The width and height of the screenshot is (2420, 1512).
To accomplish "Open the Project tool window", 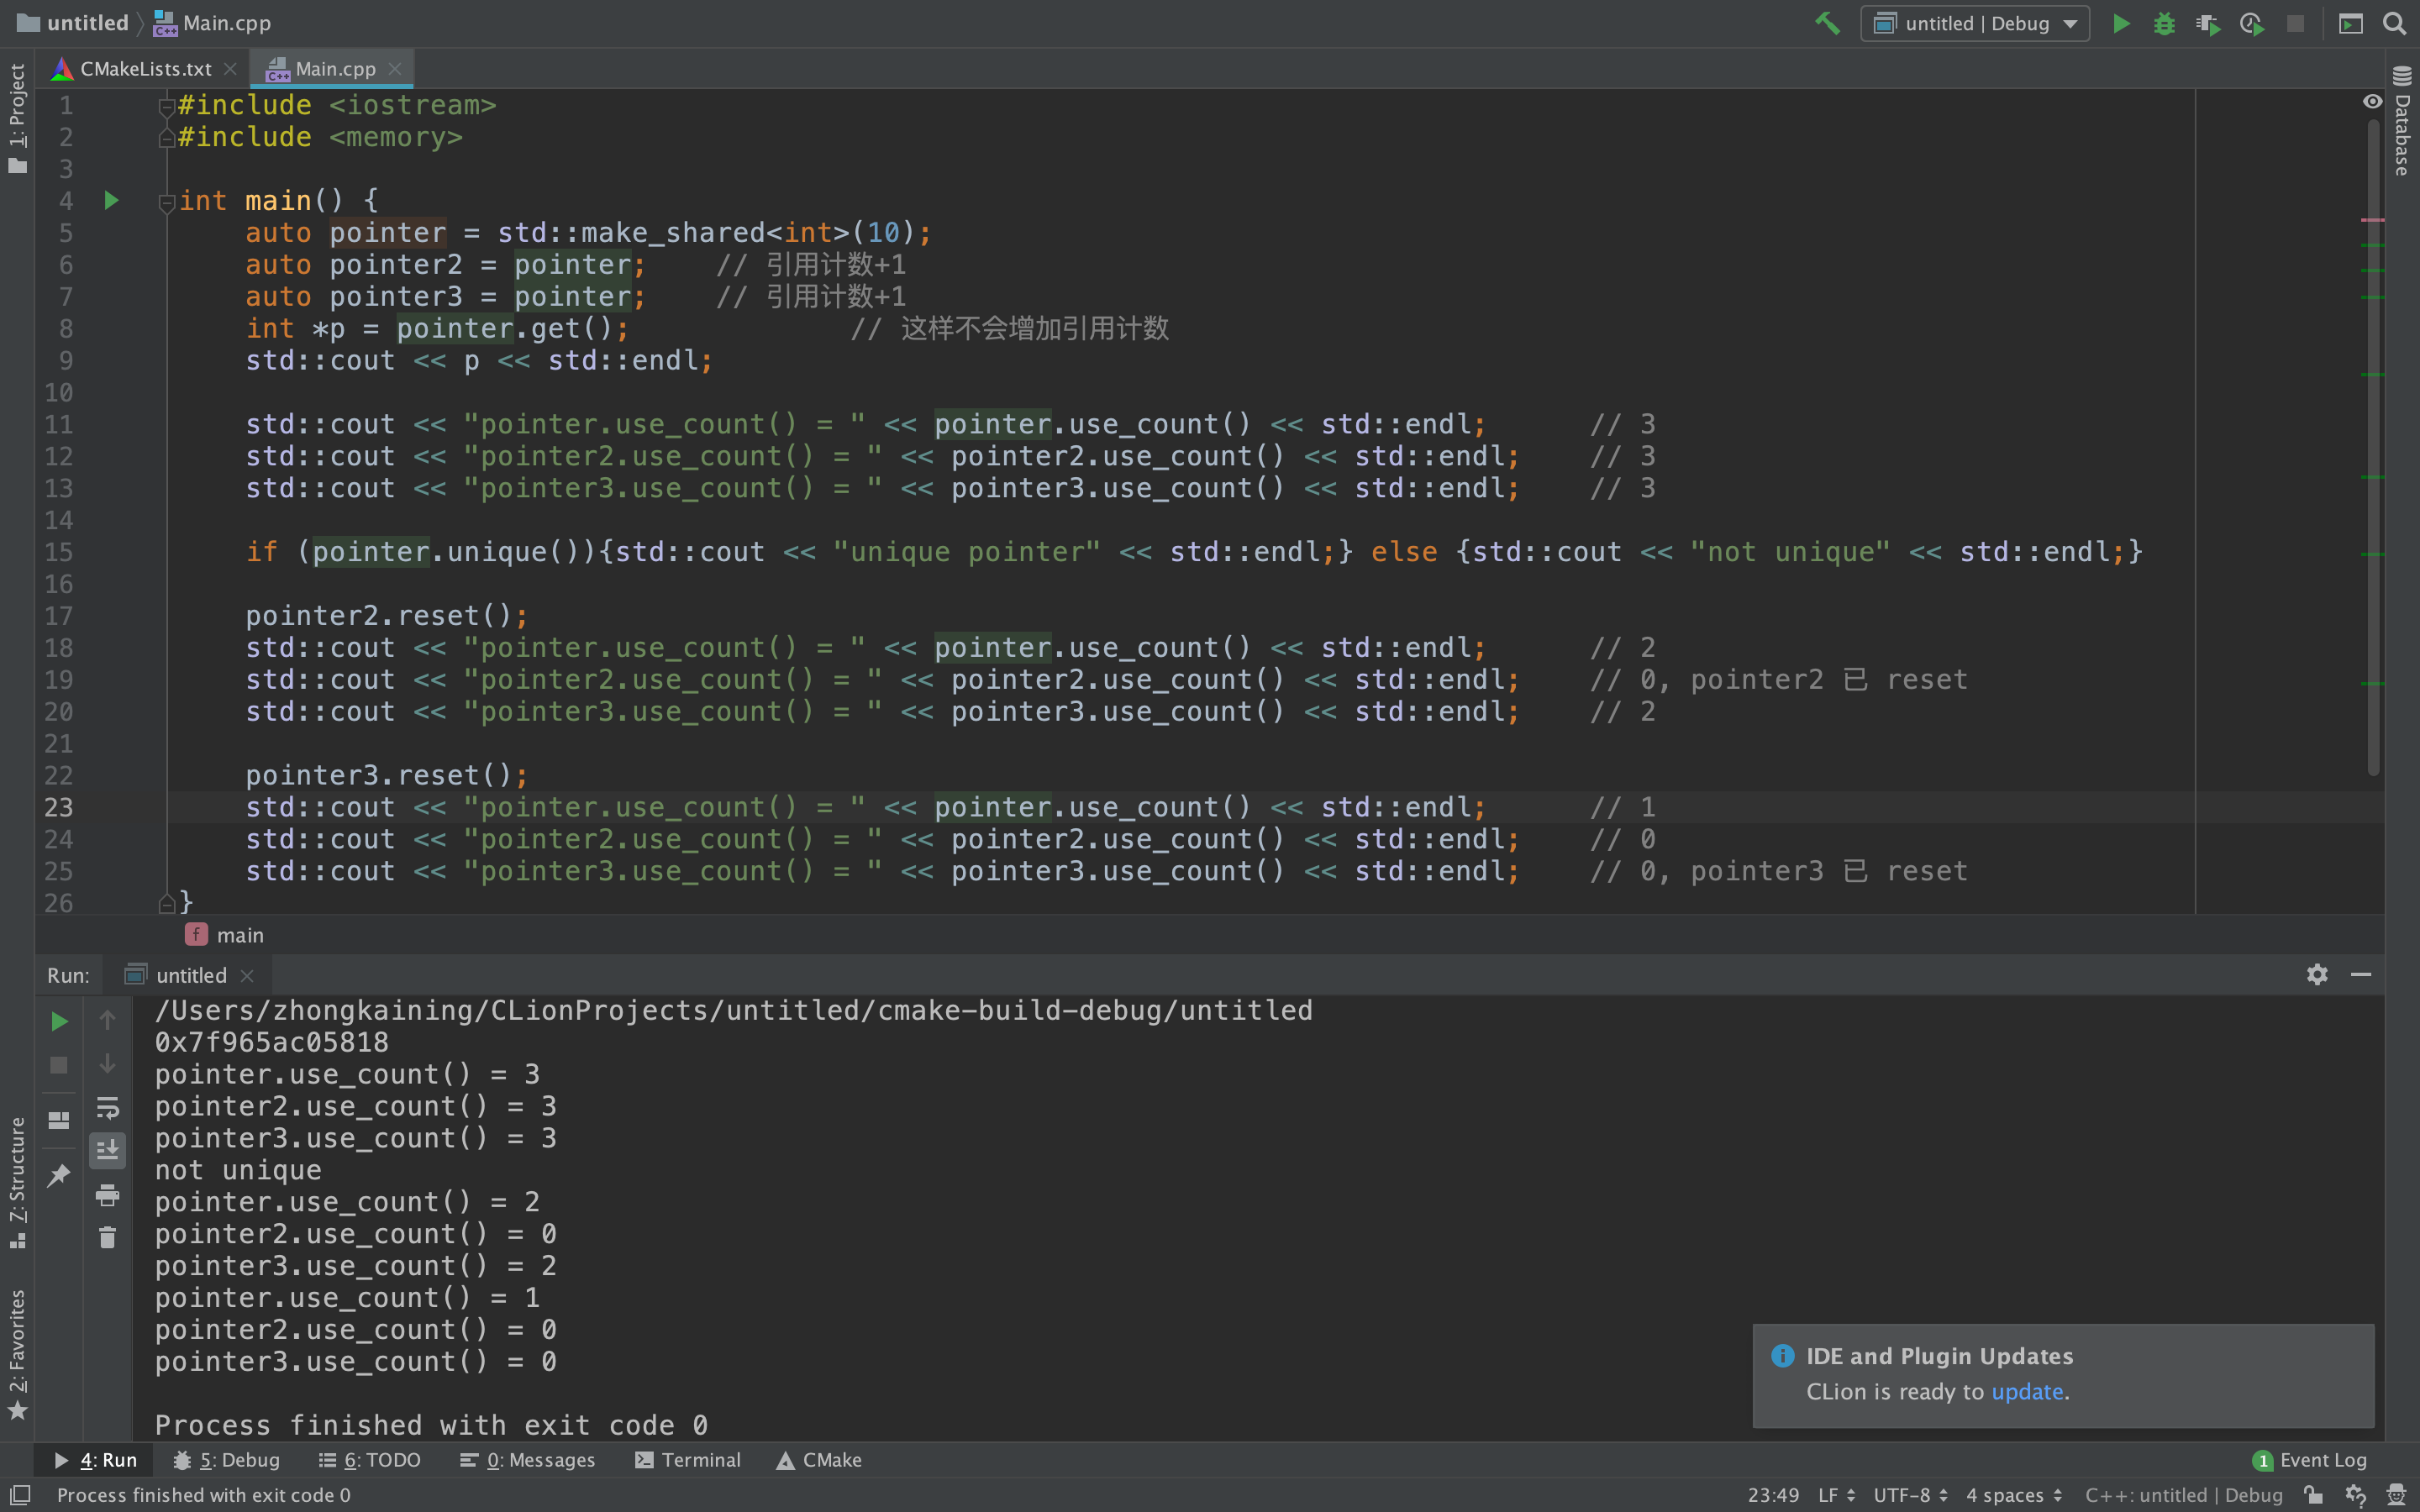I will pos(17,118).
